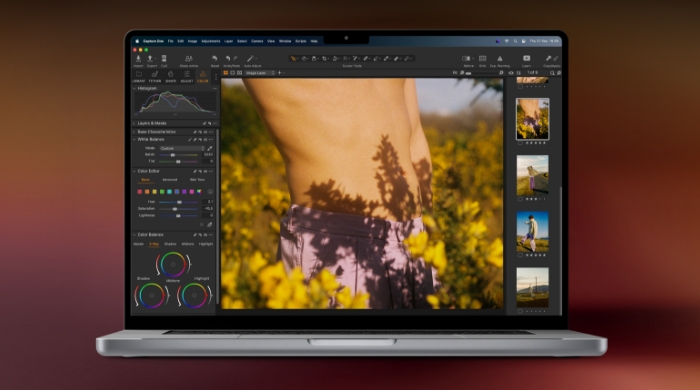The width and height of the screenshot is (700, 390).
Task: Switch to the ADJUST tool tab
Action: click(x=187, y=76)
